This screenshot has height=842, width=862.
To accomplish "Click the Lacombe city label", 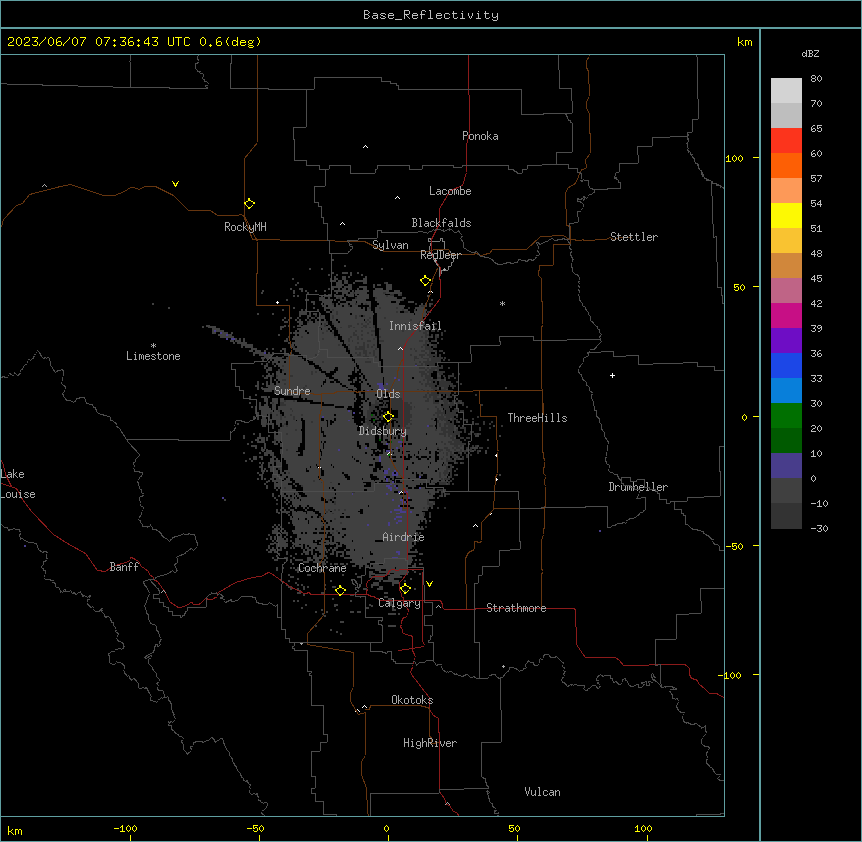I will tap(450, 191).
